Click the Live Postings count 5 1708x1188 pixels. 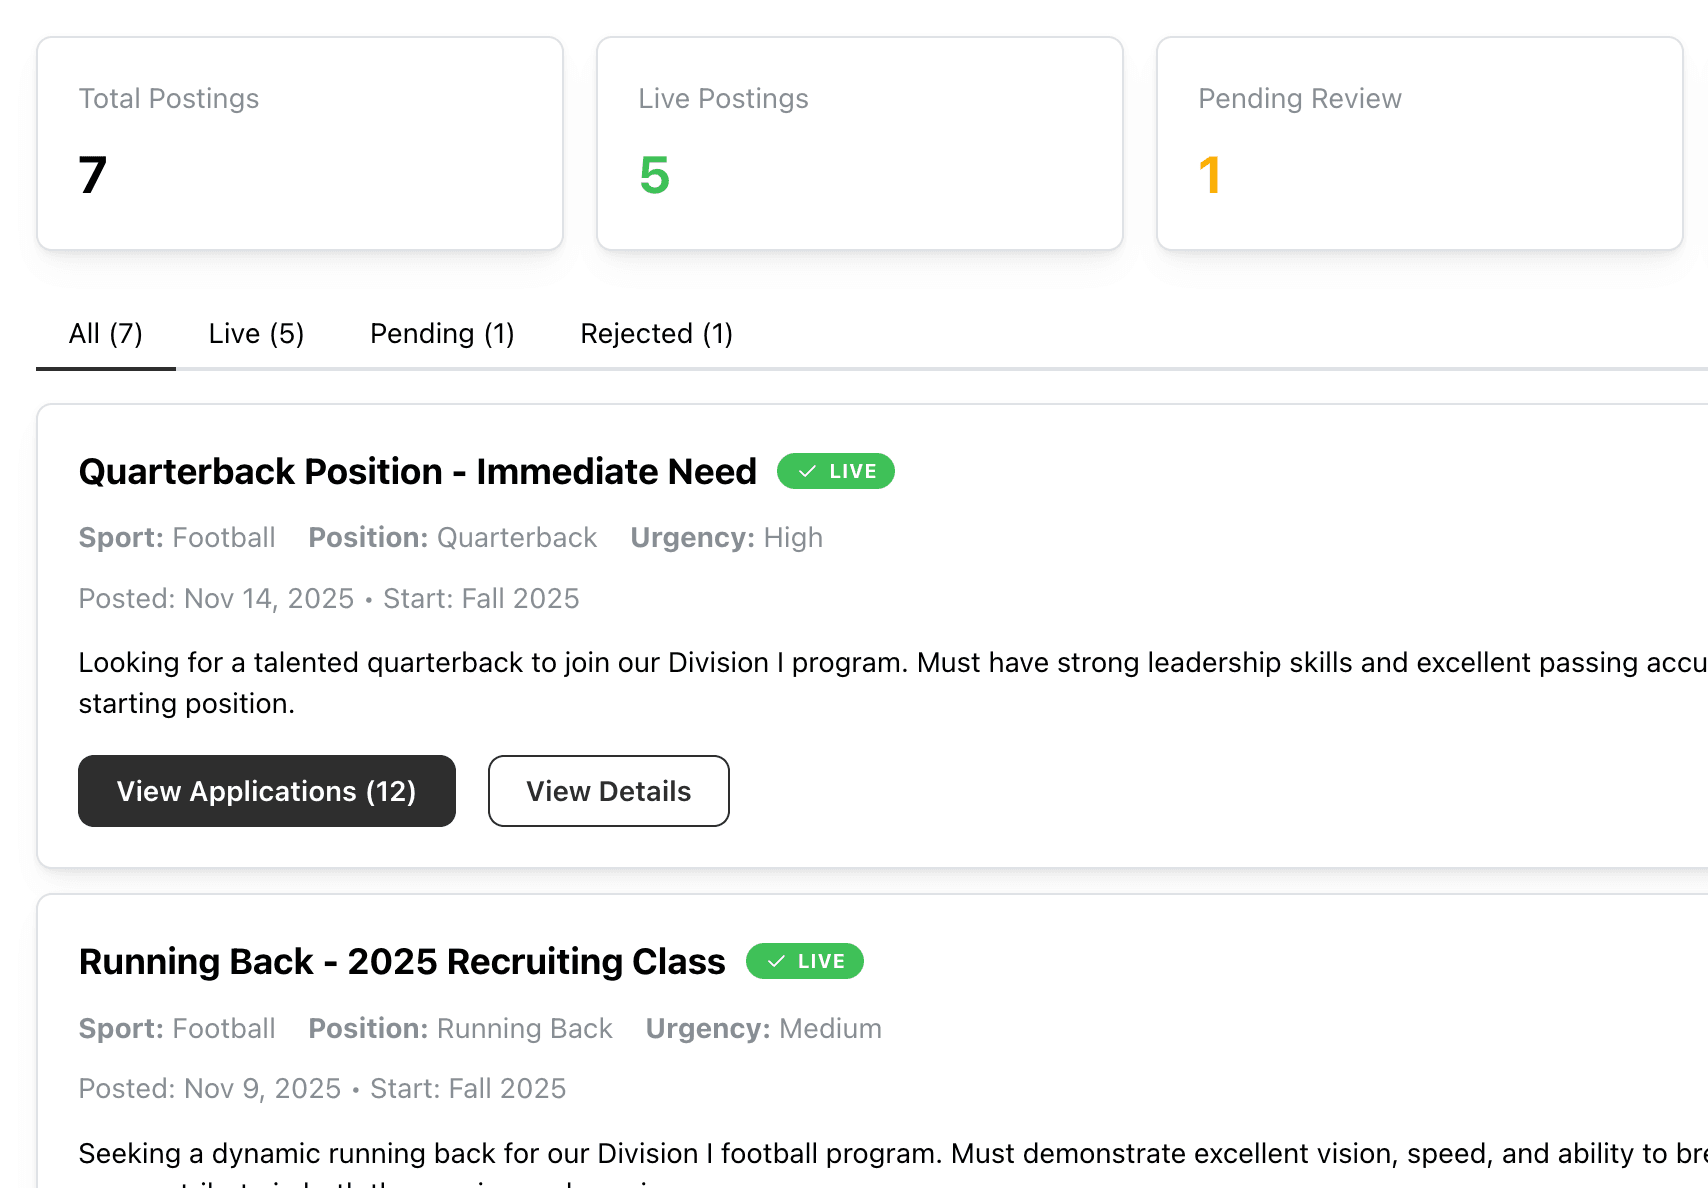coord(653,177)
